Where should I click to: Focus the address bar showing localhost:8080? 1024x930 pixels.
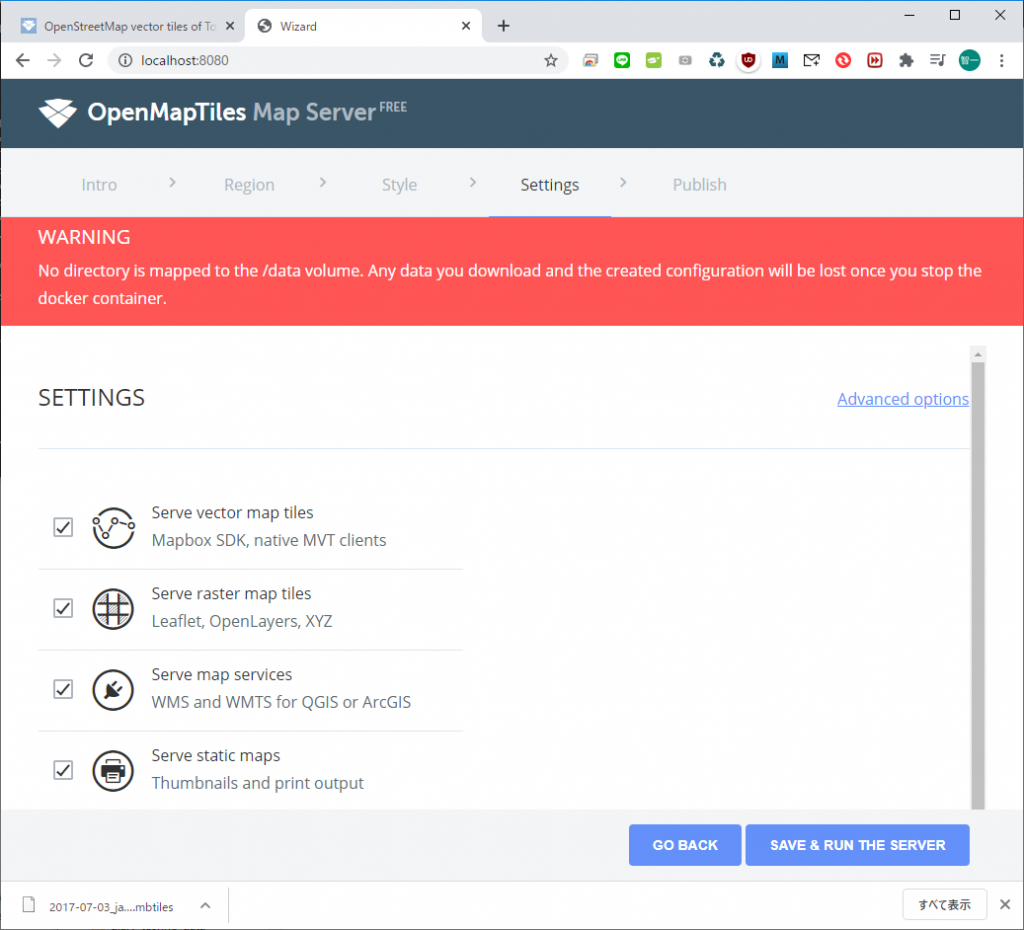pyautogui.click(x=330, y=60)
